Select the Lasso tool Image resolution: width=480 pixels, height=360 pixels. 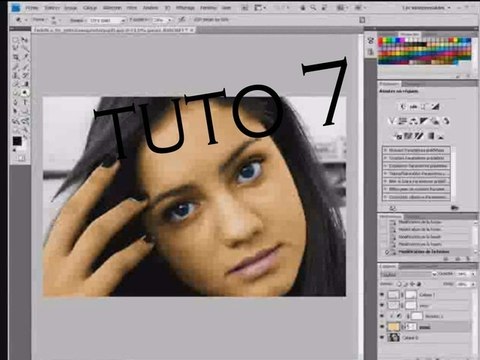[x=15, y=49]
